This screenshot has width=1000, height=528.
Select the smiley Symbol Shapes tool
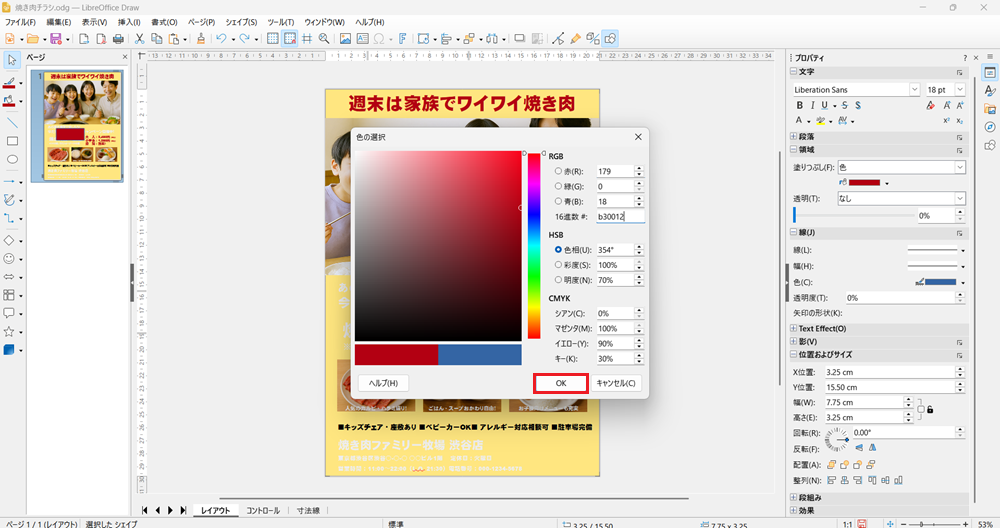coord(9,258)
